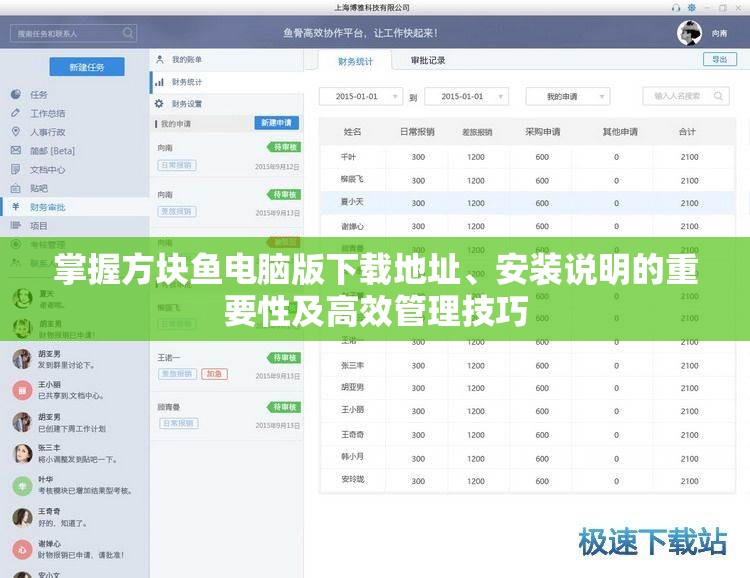Click the 人事行政 location pin icon
Screen dimensions: 750x578
16,132
